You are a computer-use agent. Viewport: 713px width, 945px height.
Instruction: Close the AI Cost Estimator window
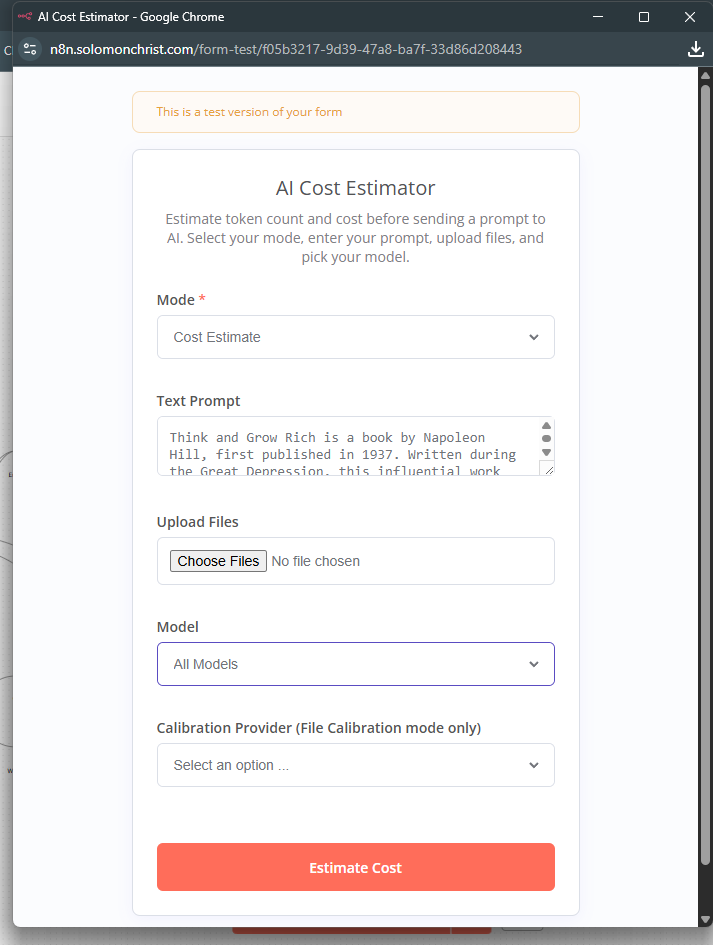[x=690, y=17]
